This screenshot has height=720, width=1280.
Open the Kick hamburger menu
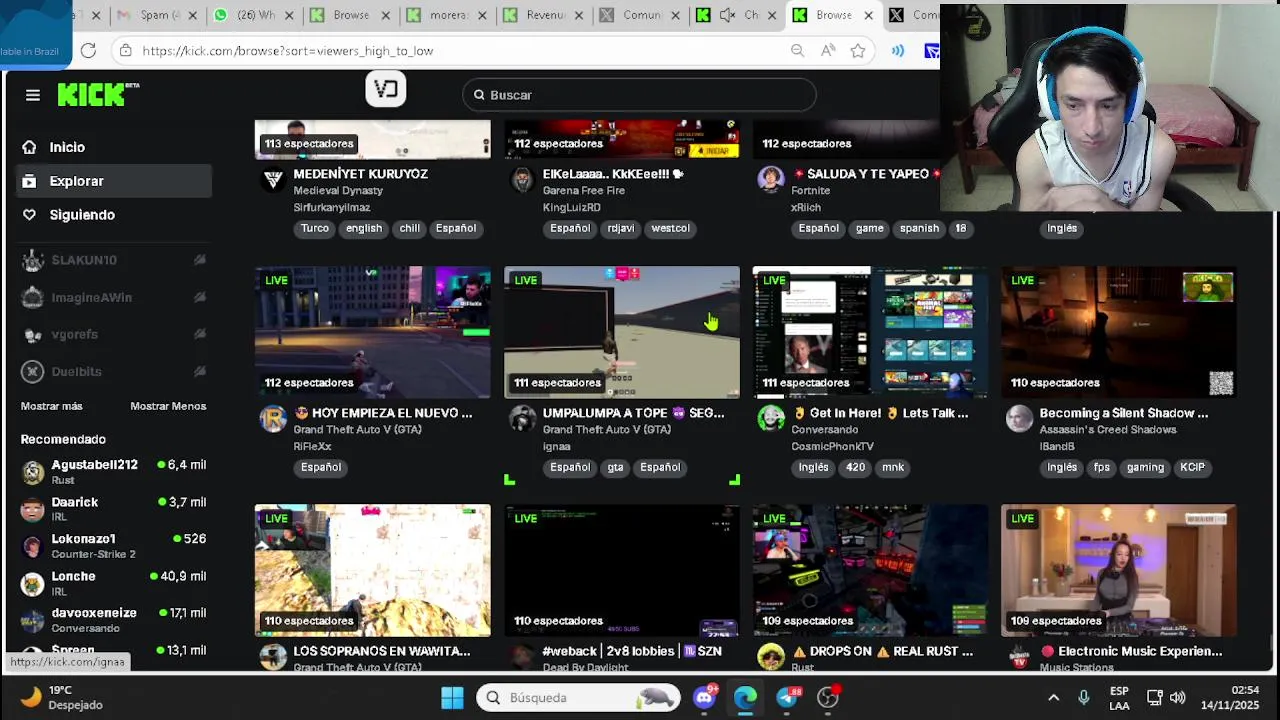pos(33,95)
